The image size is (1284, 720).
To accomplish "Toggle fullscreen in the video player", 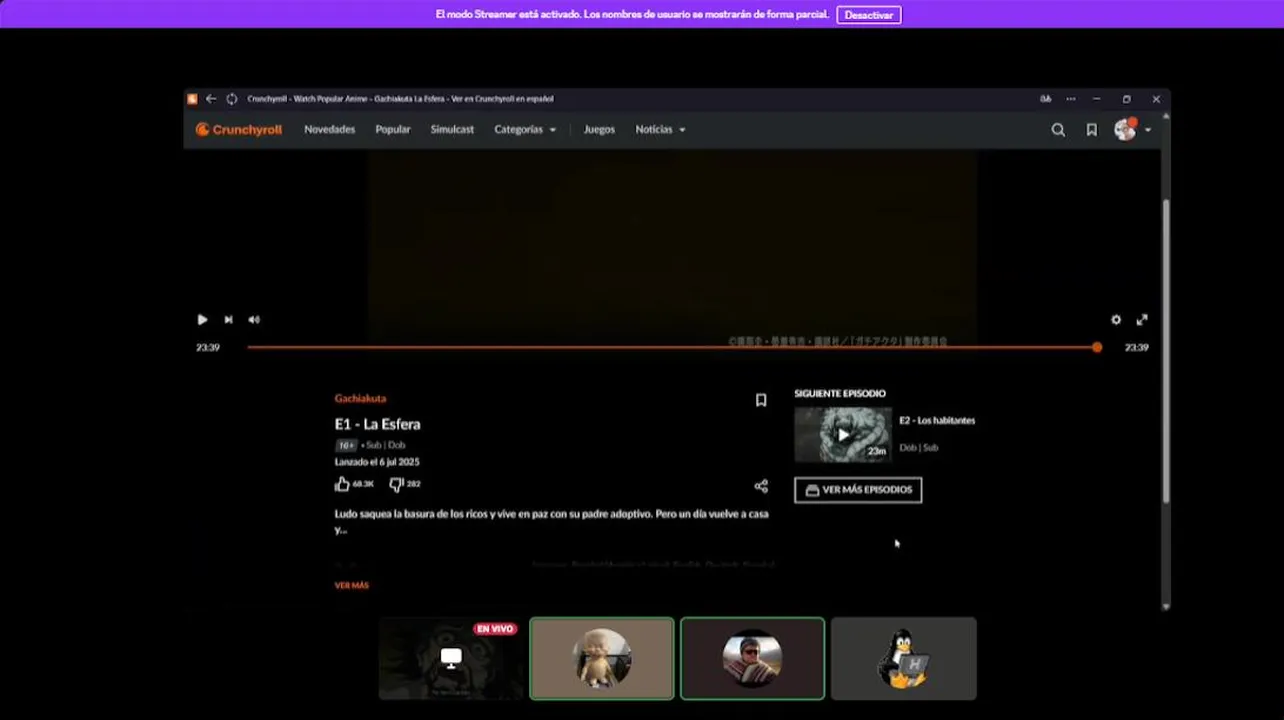I will (1142, 320).
